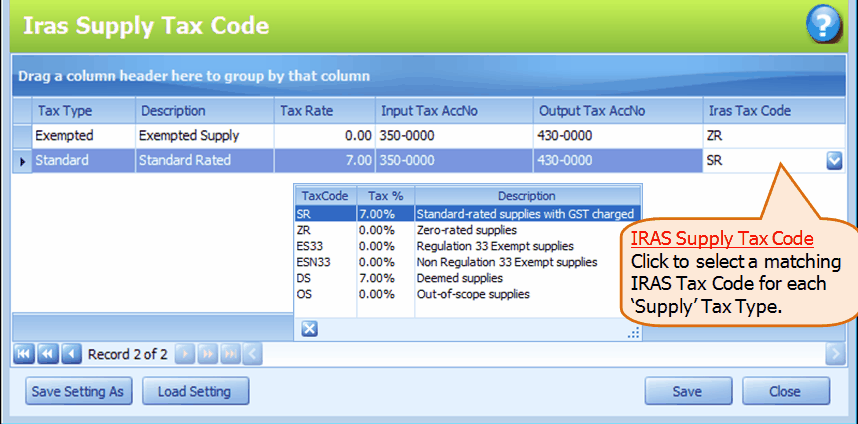Click the group-by column header panel
Screen dimensions: 858x424
[x=429, y=75]
